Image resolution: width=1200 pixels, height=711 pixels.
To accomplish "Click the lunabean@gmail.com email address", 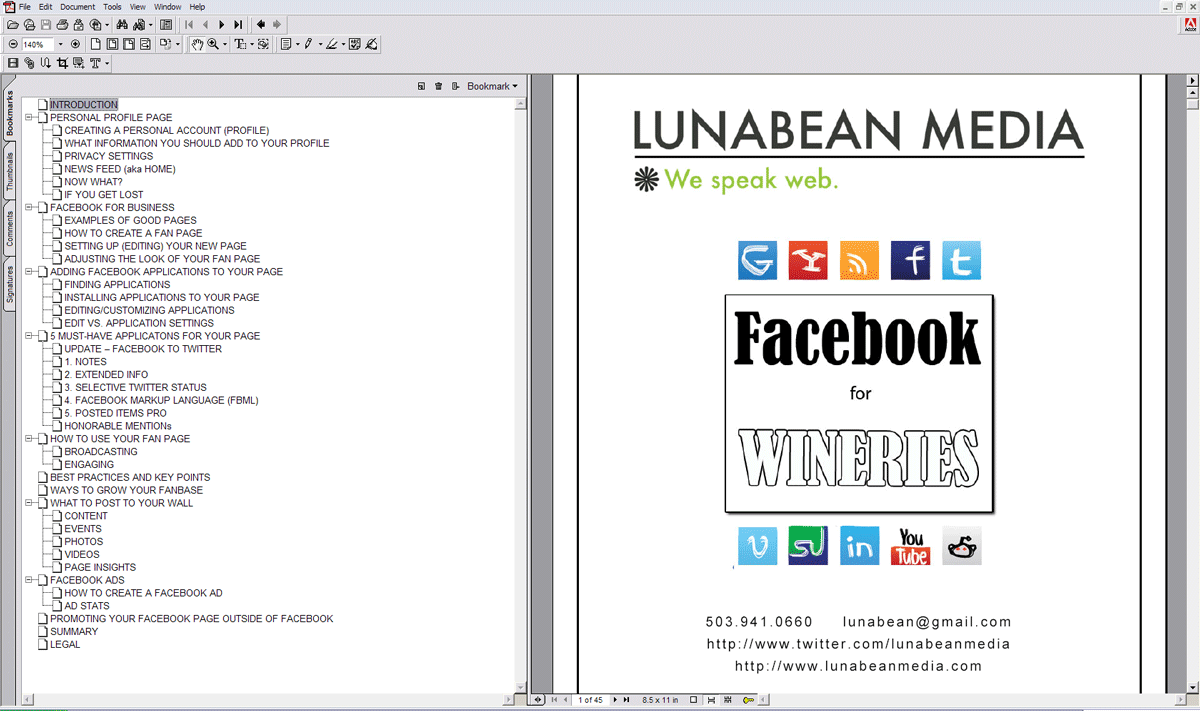I will (927, 621).
